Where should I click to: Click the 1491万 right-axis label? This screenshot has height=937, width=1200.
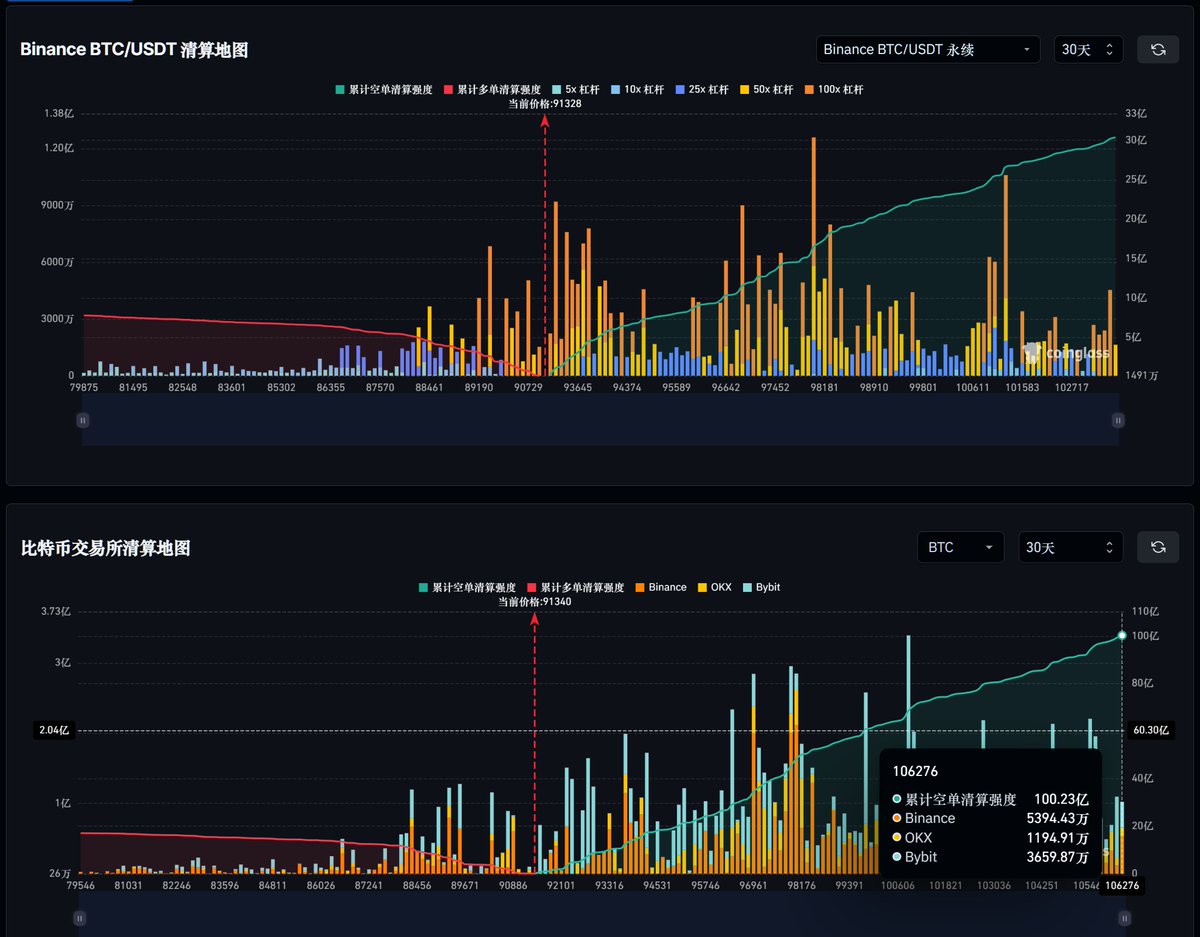tap(1142, 376)
